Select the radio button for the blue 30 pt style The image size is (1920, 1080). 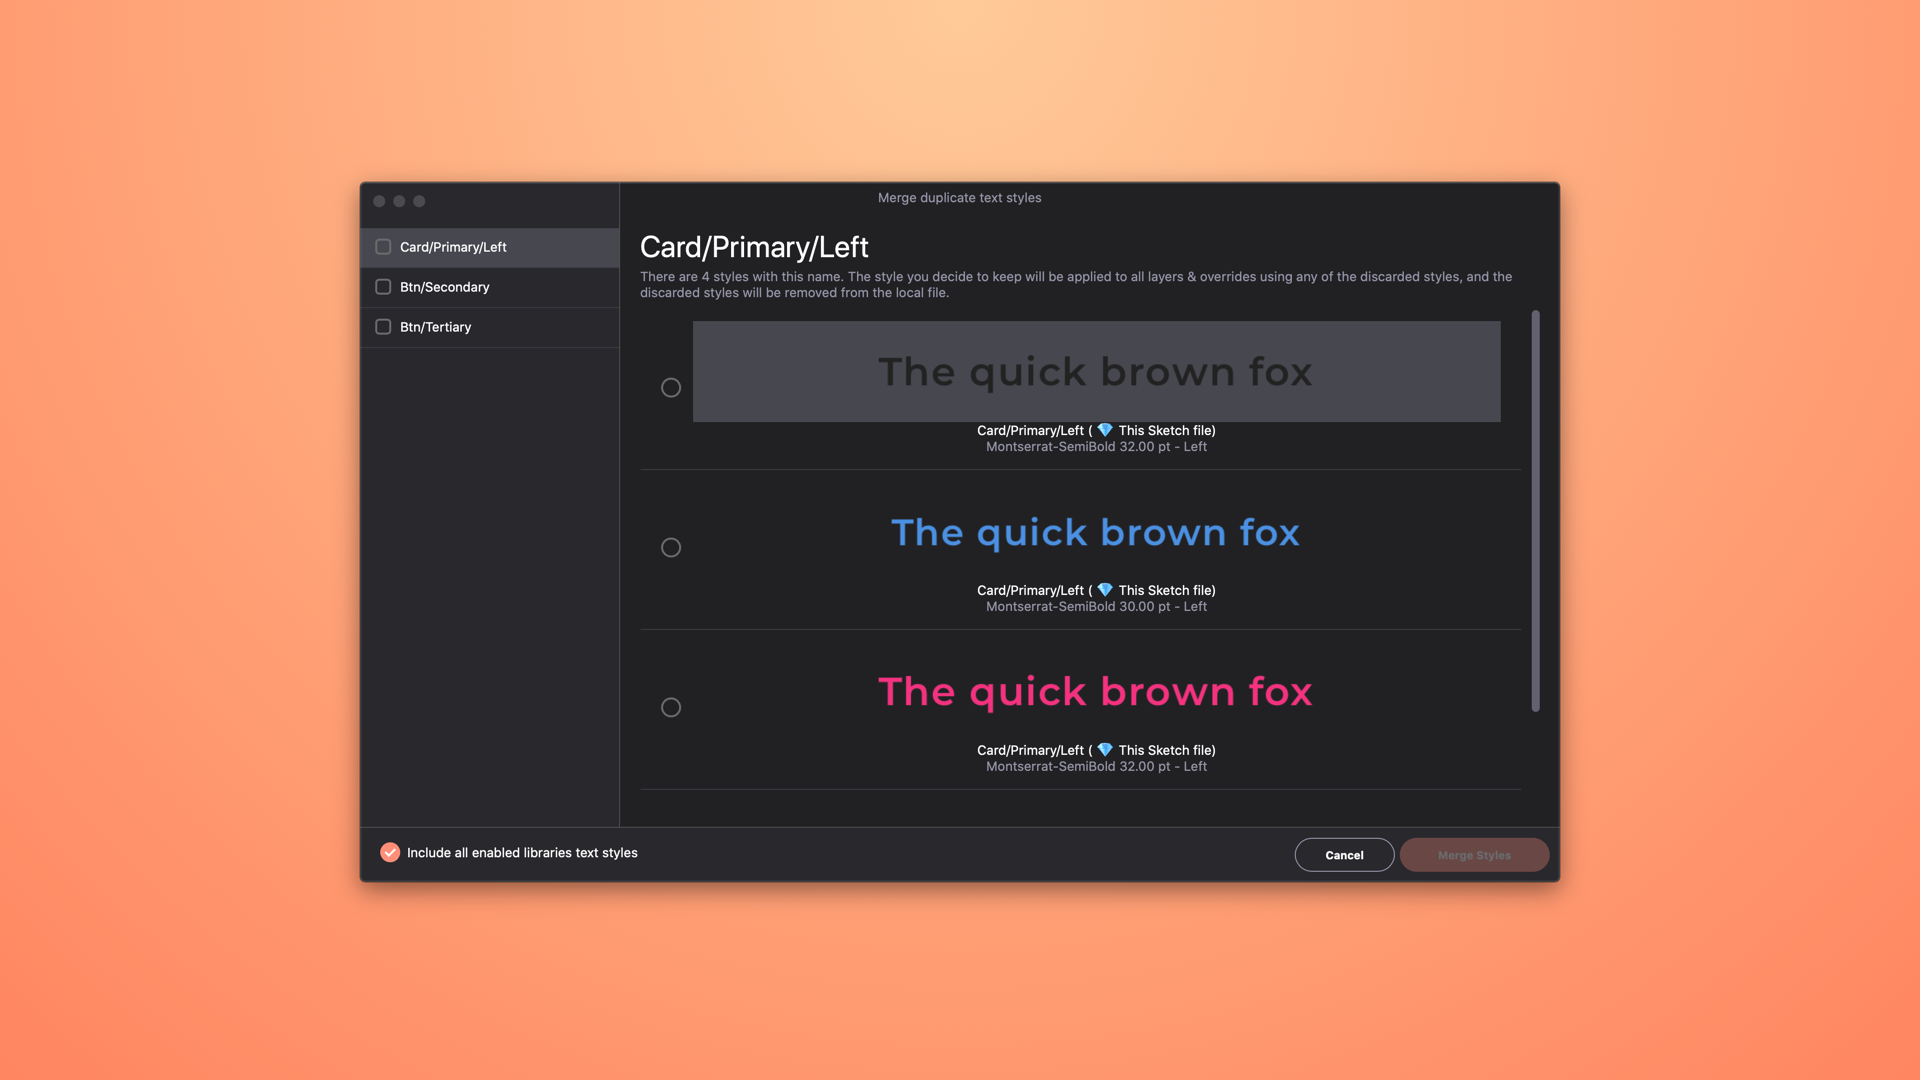click(671, 548)
